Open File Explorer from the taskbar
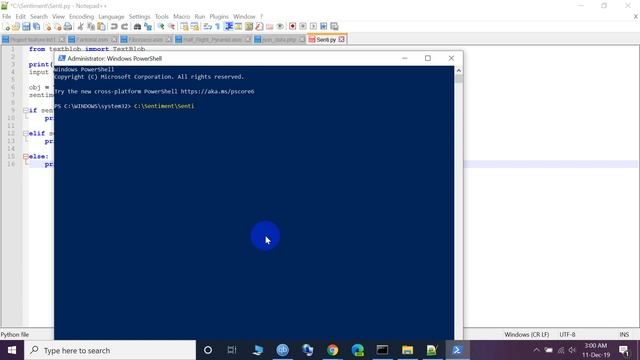The image size is (640, 360). pyautogui.click(x=407, y=350)
